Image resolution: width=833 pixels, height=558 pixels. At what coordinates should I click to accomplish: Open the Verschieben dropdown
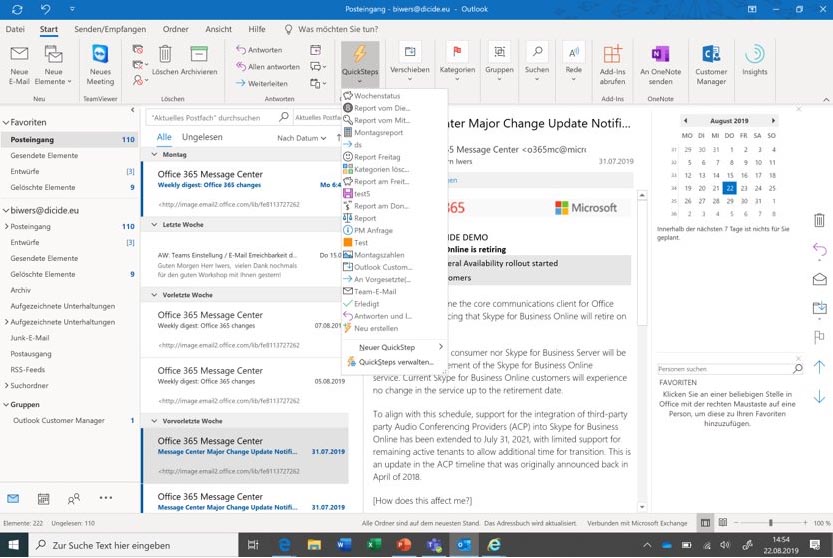click(410, 62)
